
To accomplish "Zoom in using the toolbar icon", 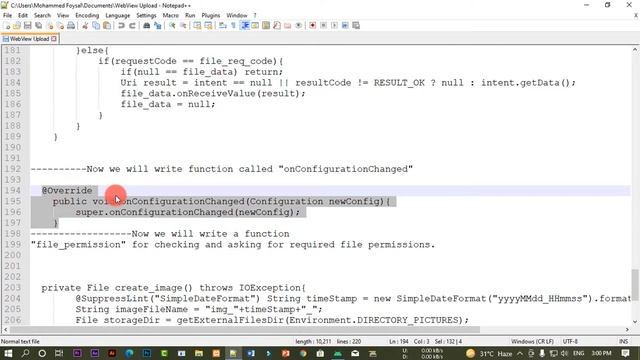I will [172, 25].
